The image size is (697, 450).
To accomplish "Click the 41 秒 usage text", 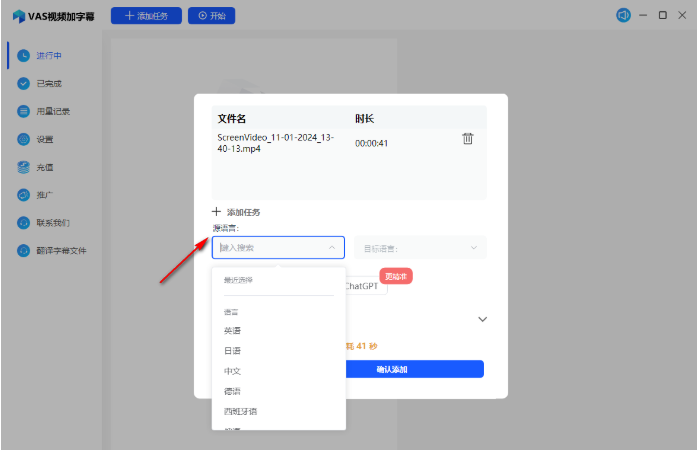I will click(367, 346).
